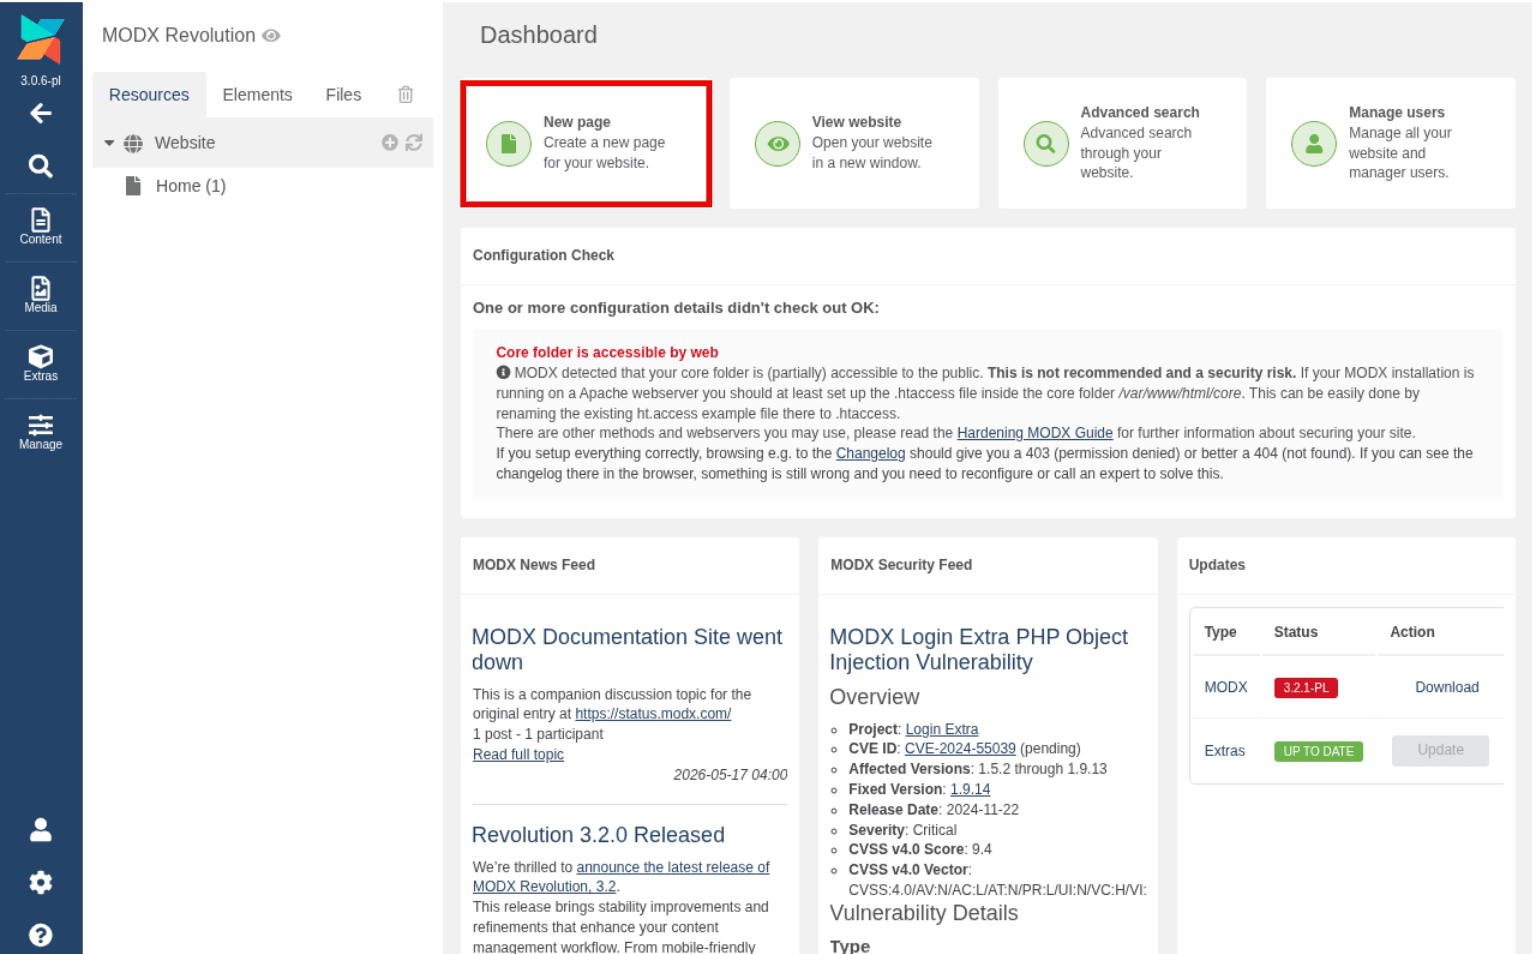The image size is (1532, 954).
Task: Open the Content menu
Action: click(41, 227)
